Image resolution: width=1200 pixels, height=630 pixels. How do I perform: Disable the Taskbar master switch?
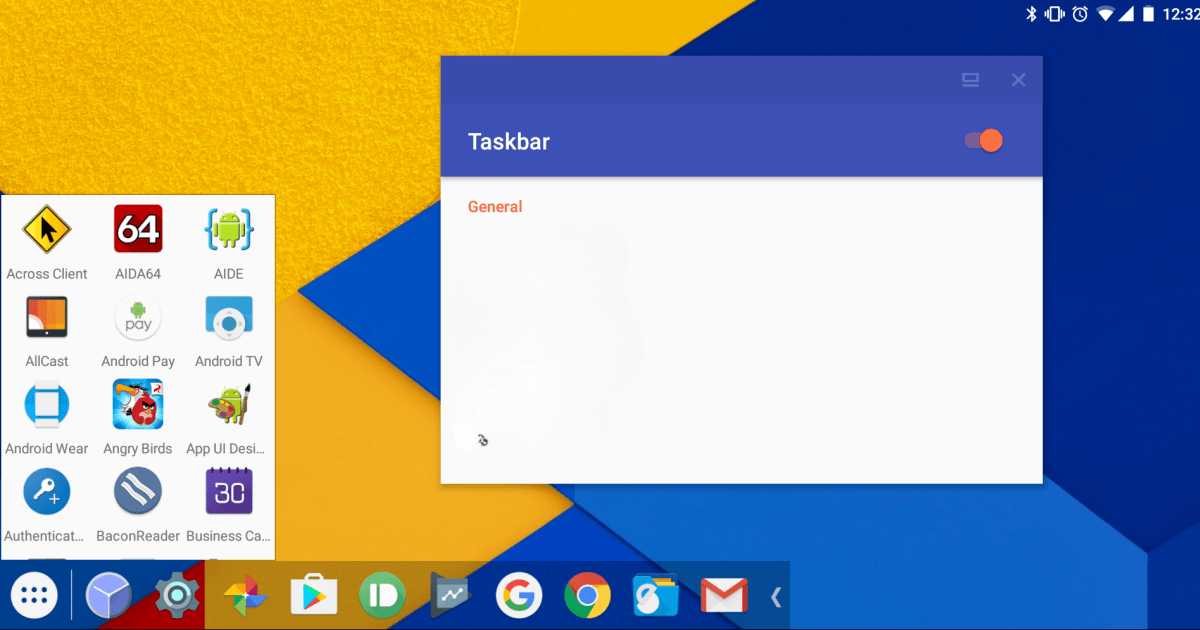(982, 140)
